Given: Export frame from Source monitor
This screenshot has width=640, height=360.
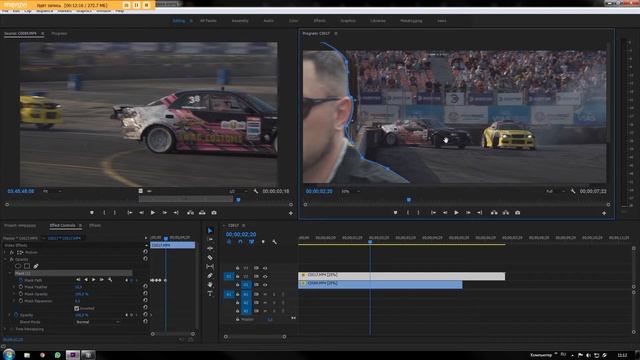Looking at the screenshot, I should pos(214,213).
